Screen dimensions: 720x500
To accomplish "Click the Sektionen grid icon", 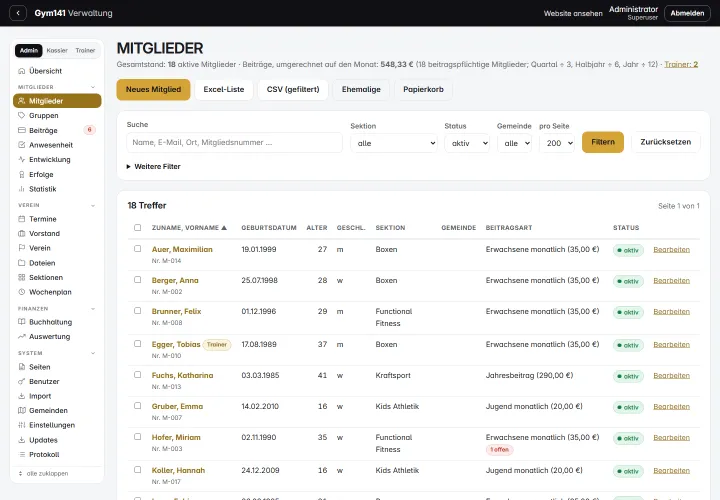I will pyautogui.click(x=21, y=277).
